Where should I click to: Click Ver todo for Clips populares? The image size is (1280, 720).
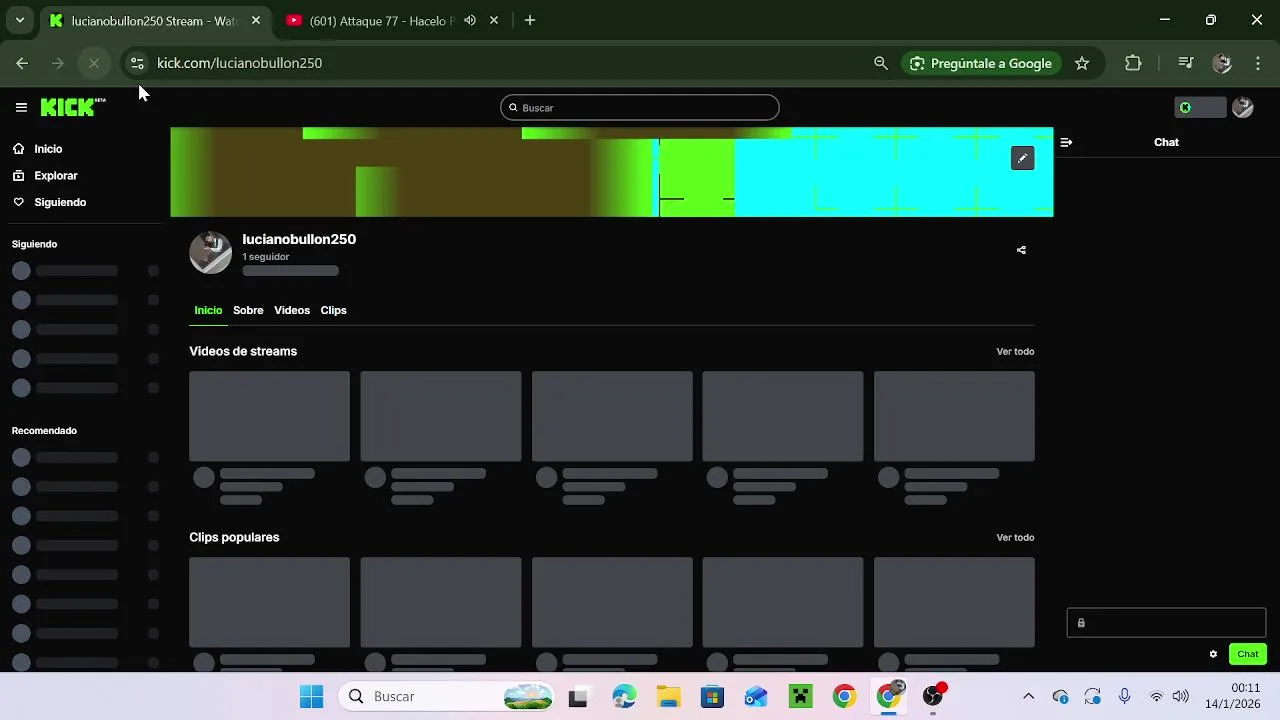point(1015,538)
